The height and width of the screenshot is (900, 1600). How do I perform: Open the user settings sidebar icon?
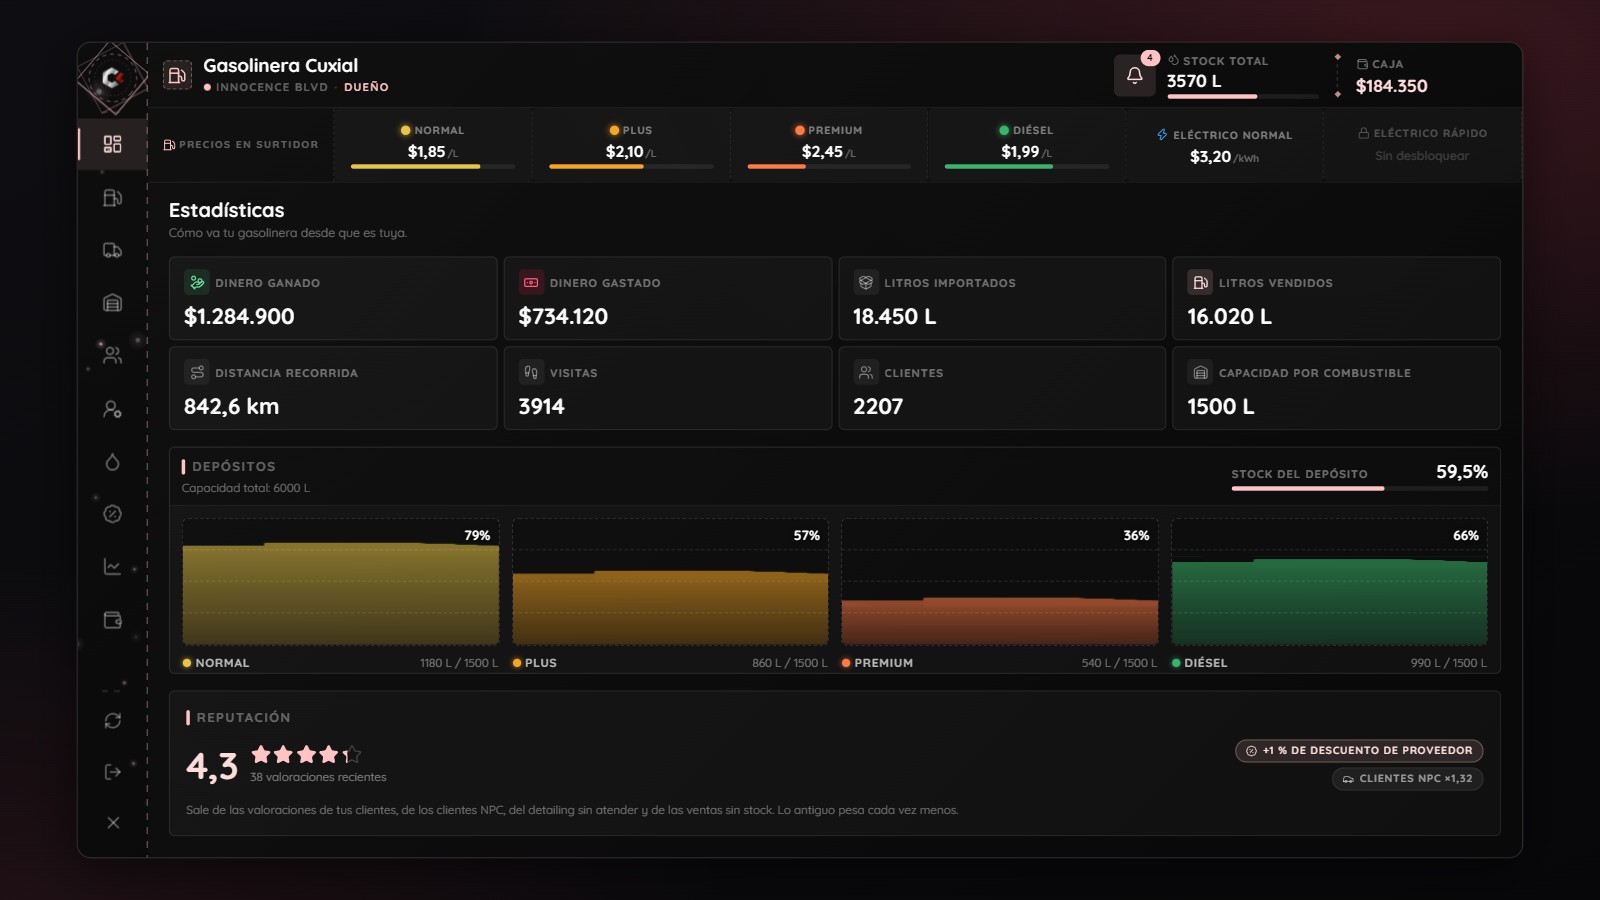112,409
